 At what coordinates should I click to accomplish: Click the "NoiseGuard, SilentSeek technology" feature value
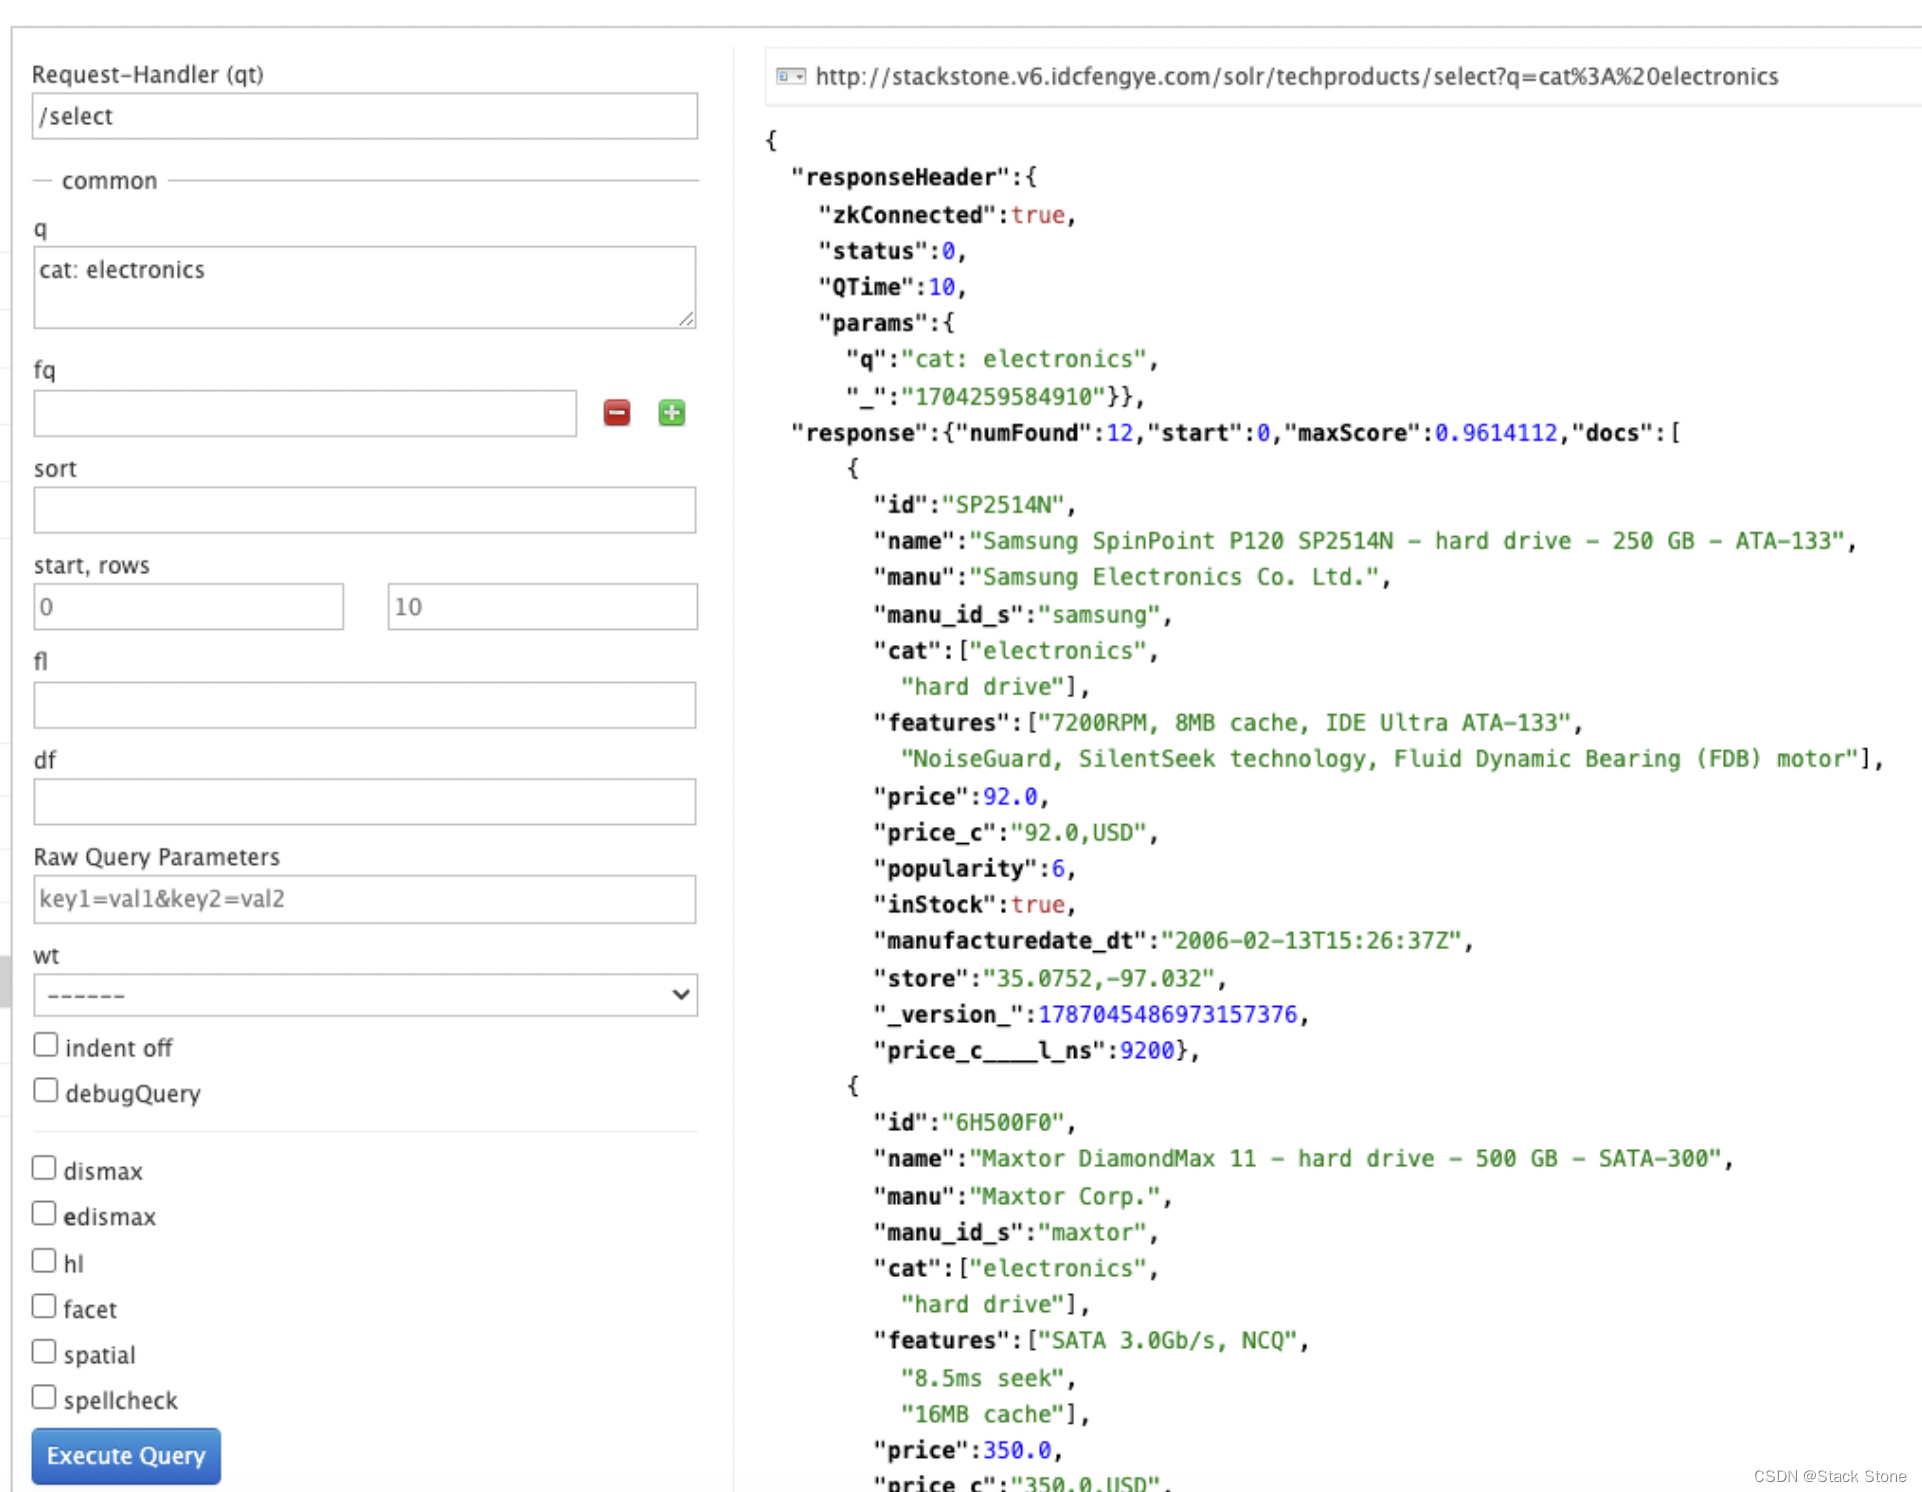pyautogui.click(x=1379, y=759)
